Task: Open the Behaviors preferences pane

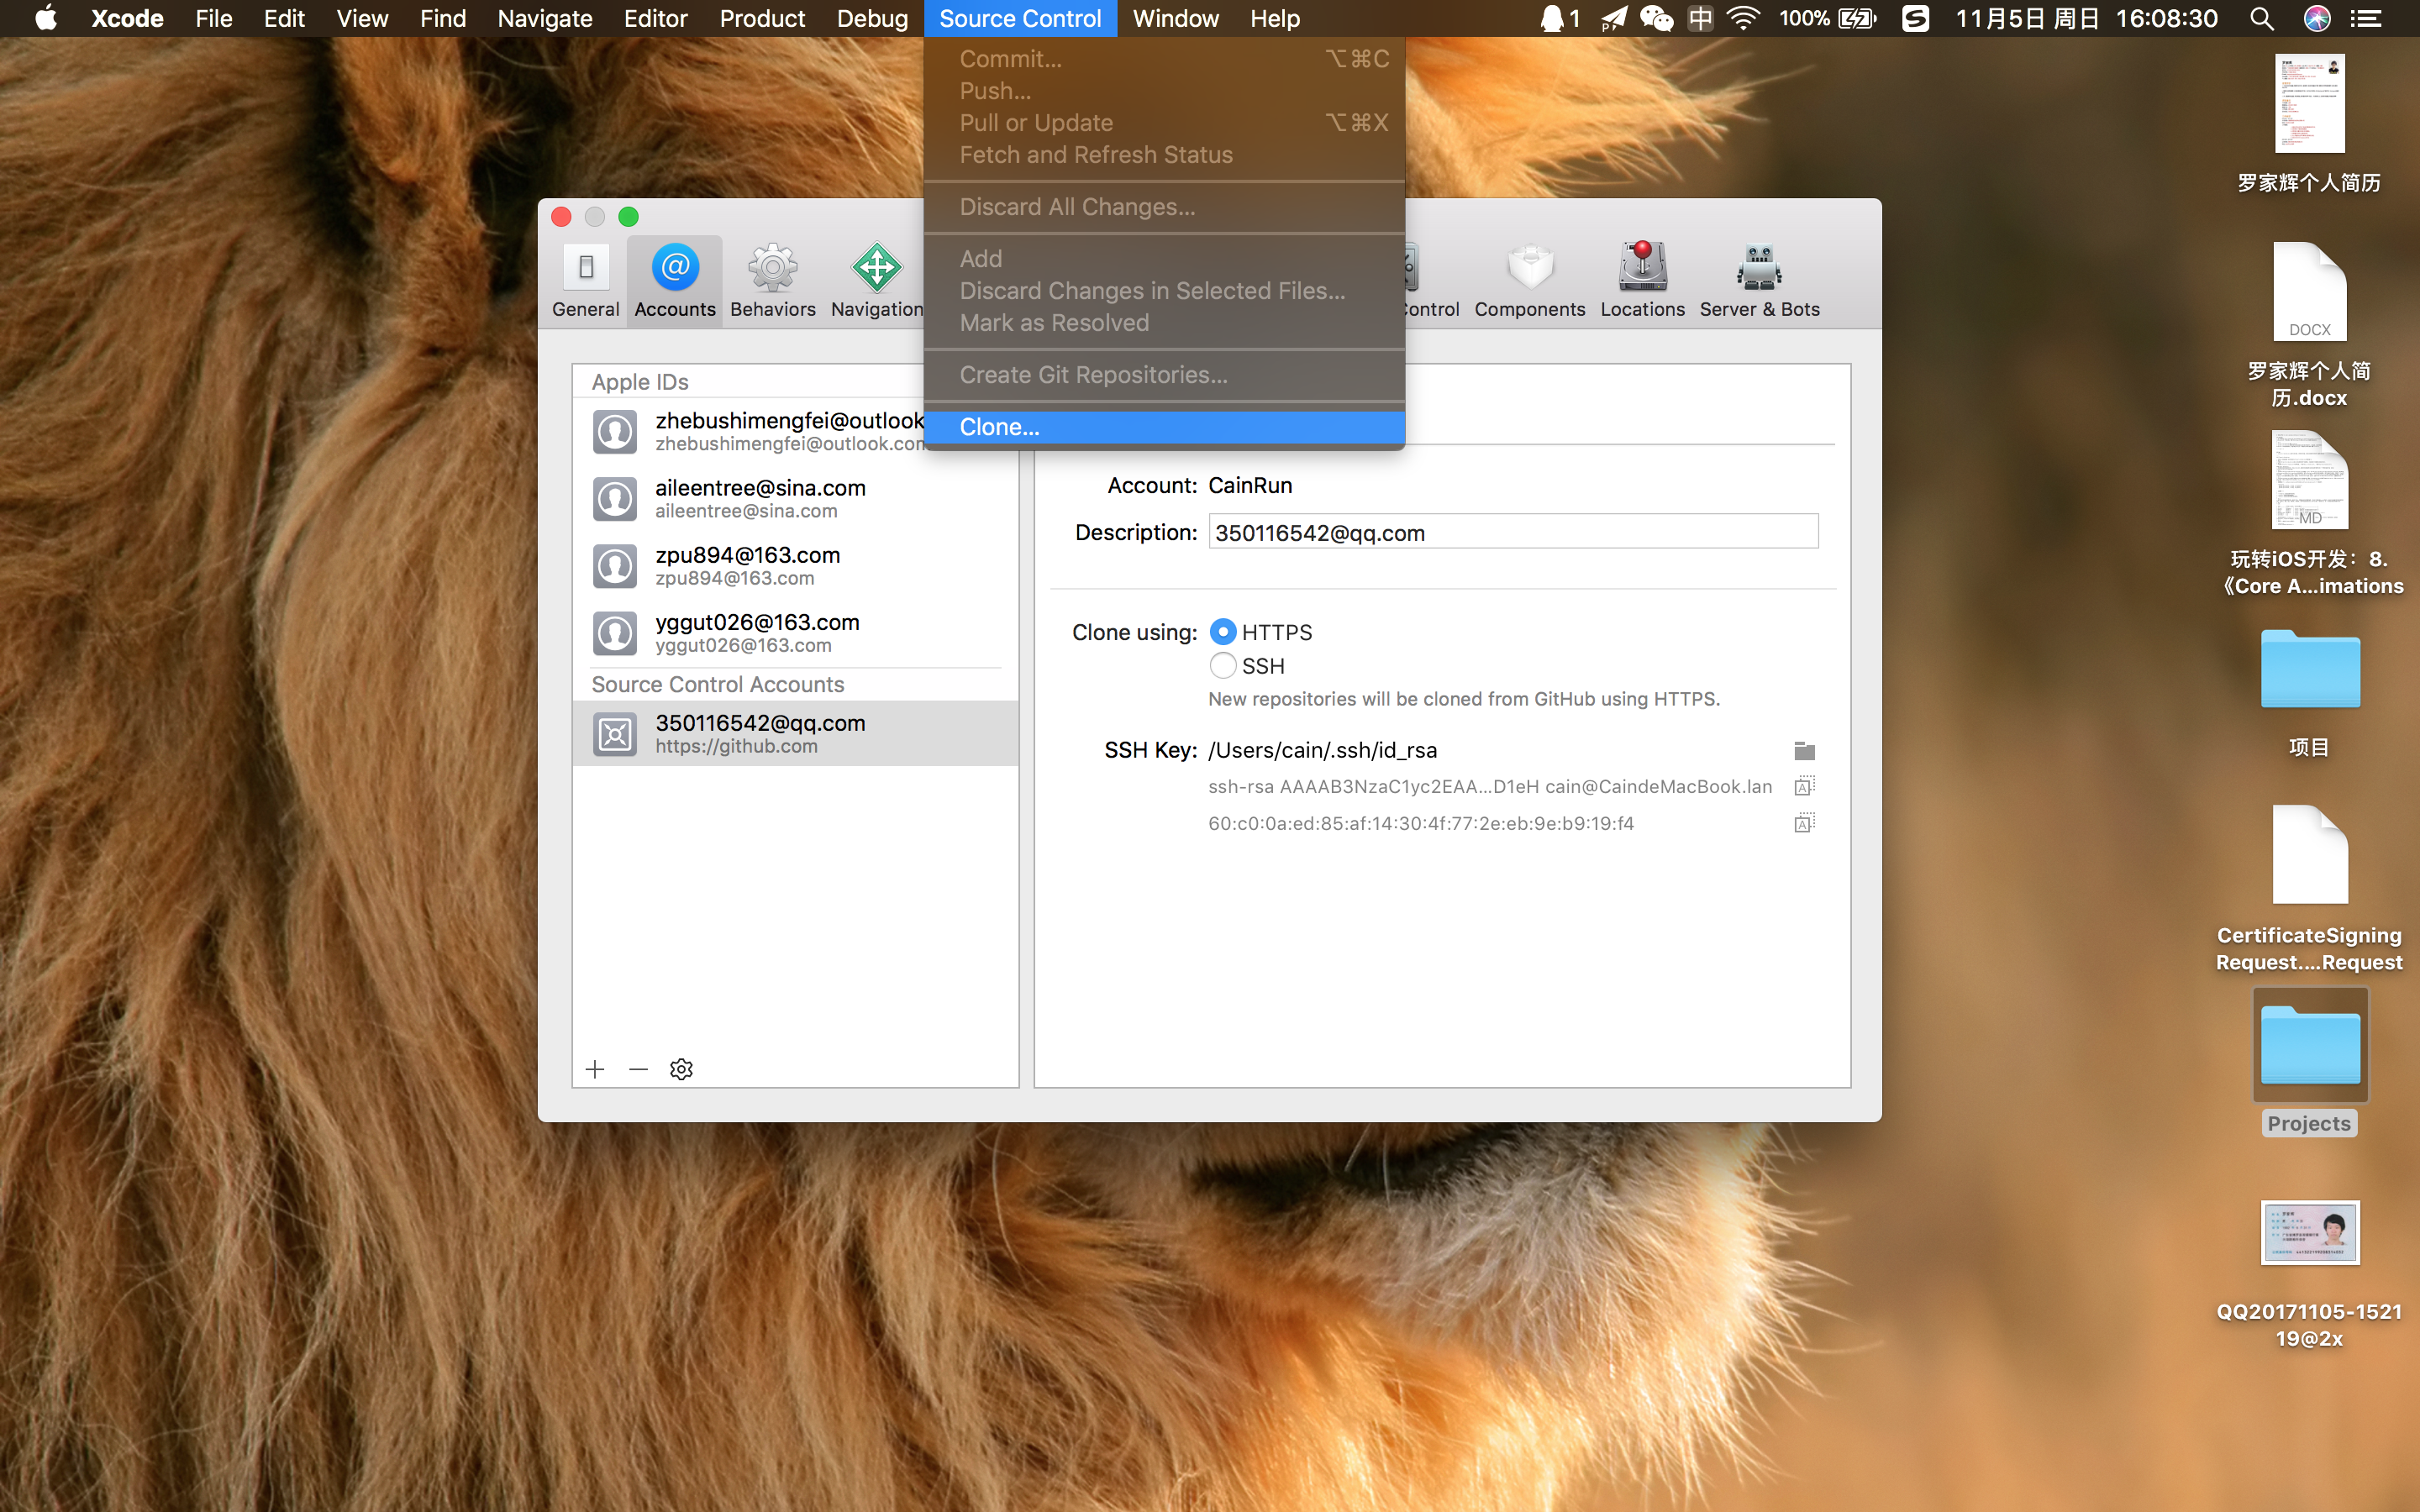Action: [x=772, y=281]
